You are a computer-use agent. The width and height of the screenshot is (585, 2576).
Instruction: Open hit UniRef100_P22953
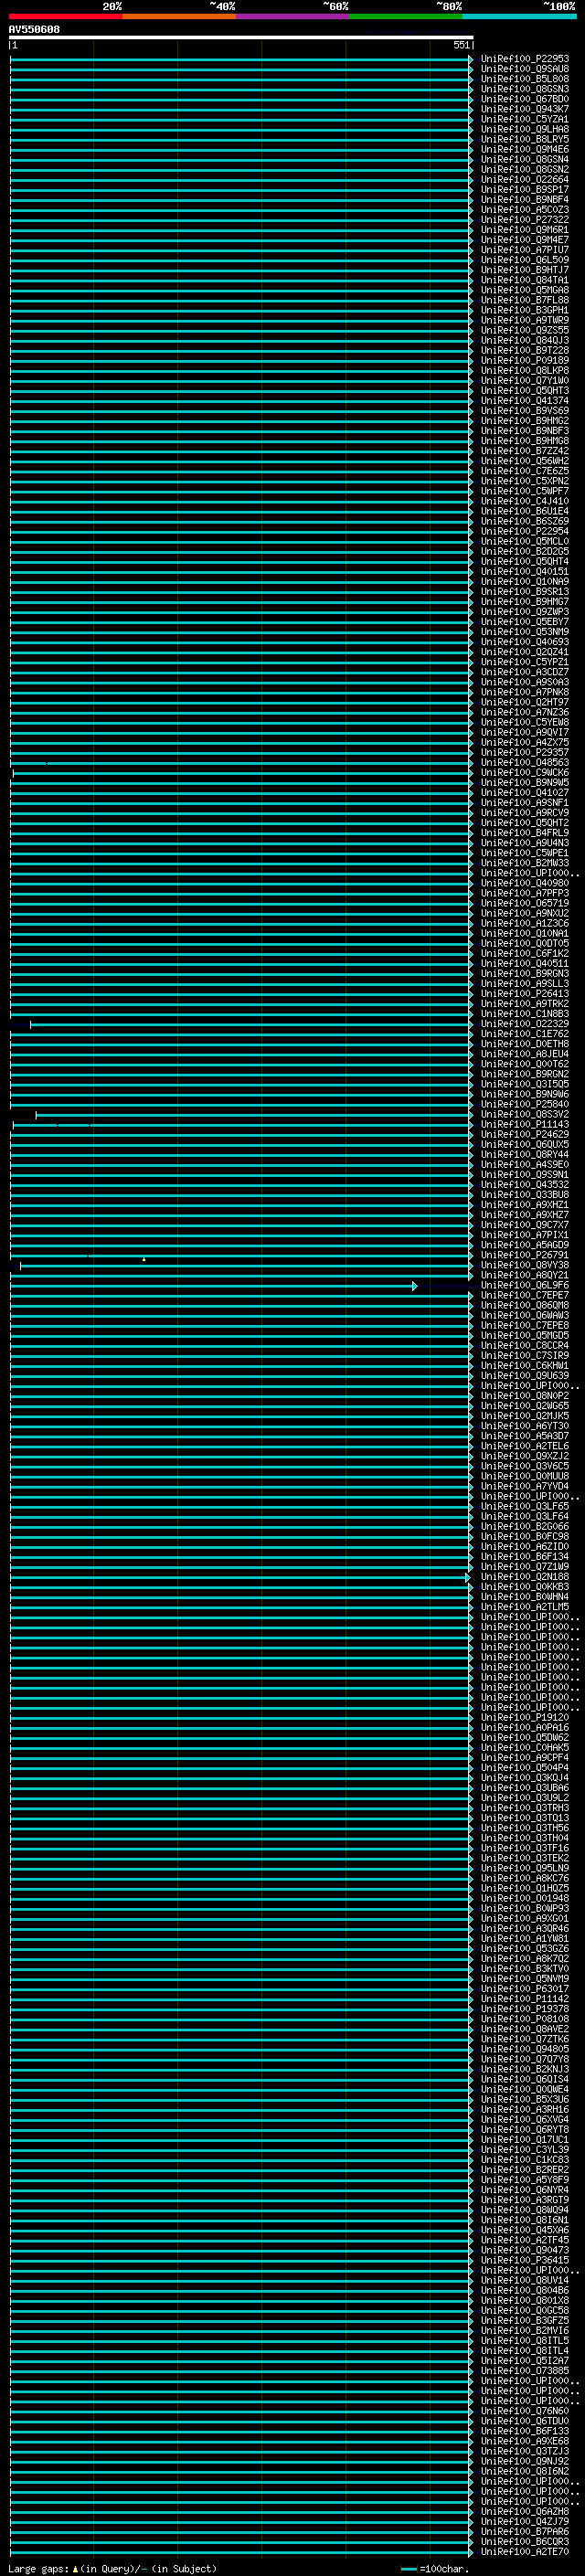524,59
